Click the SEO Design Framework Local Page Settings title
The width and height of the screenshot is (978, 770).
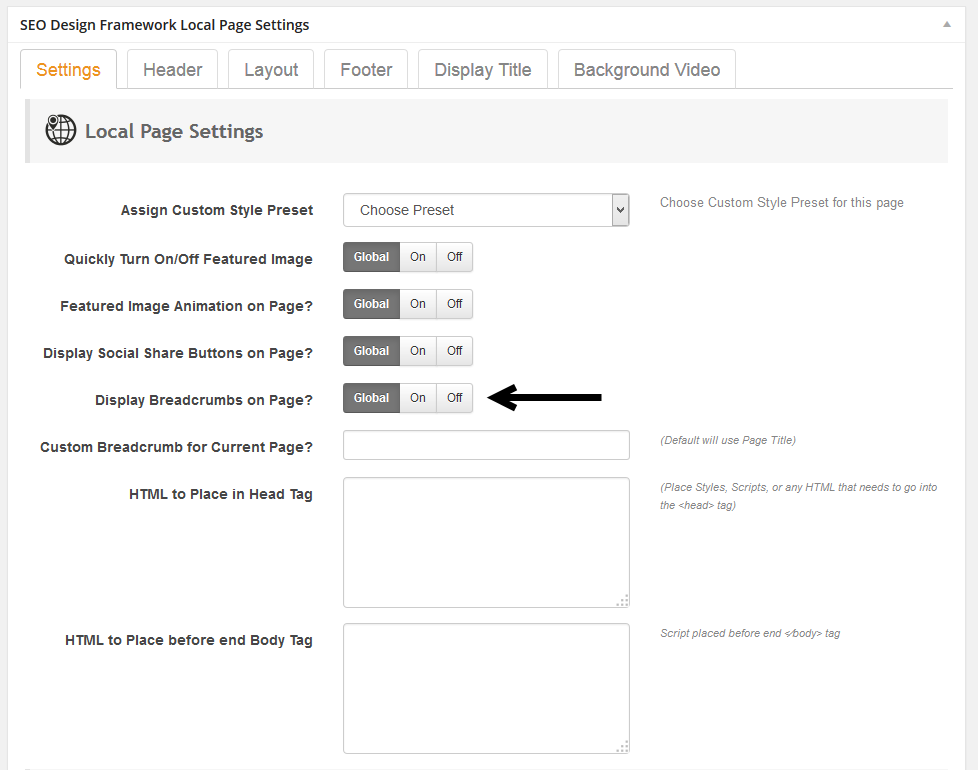[x=165, y=25]
